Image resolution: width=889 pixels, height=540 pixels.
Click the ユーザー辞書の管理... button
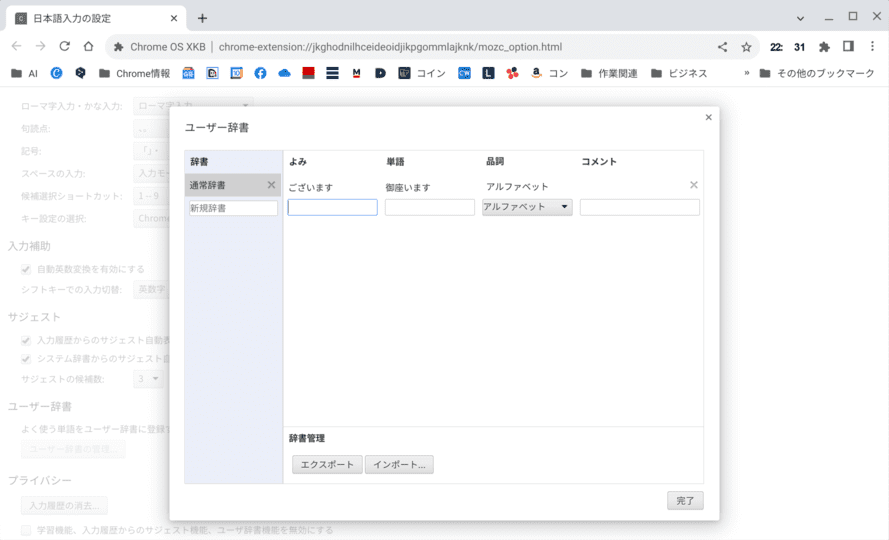73,449
